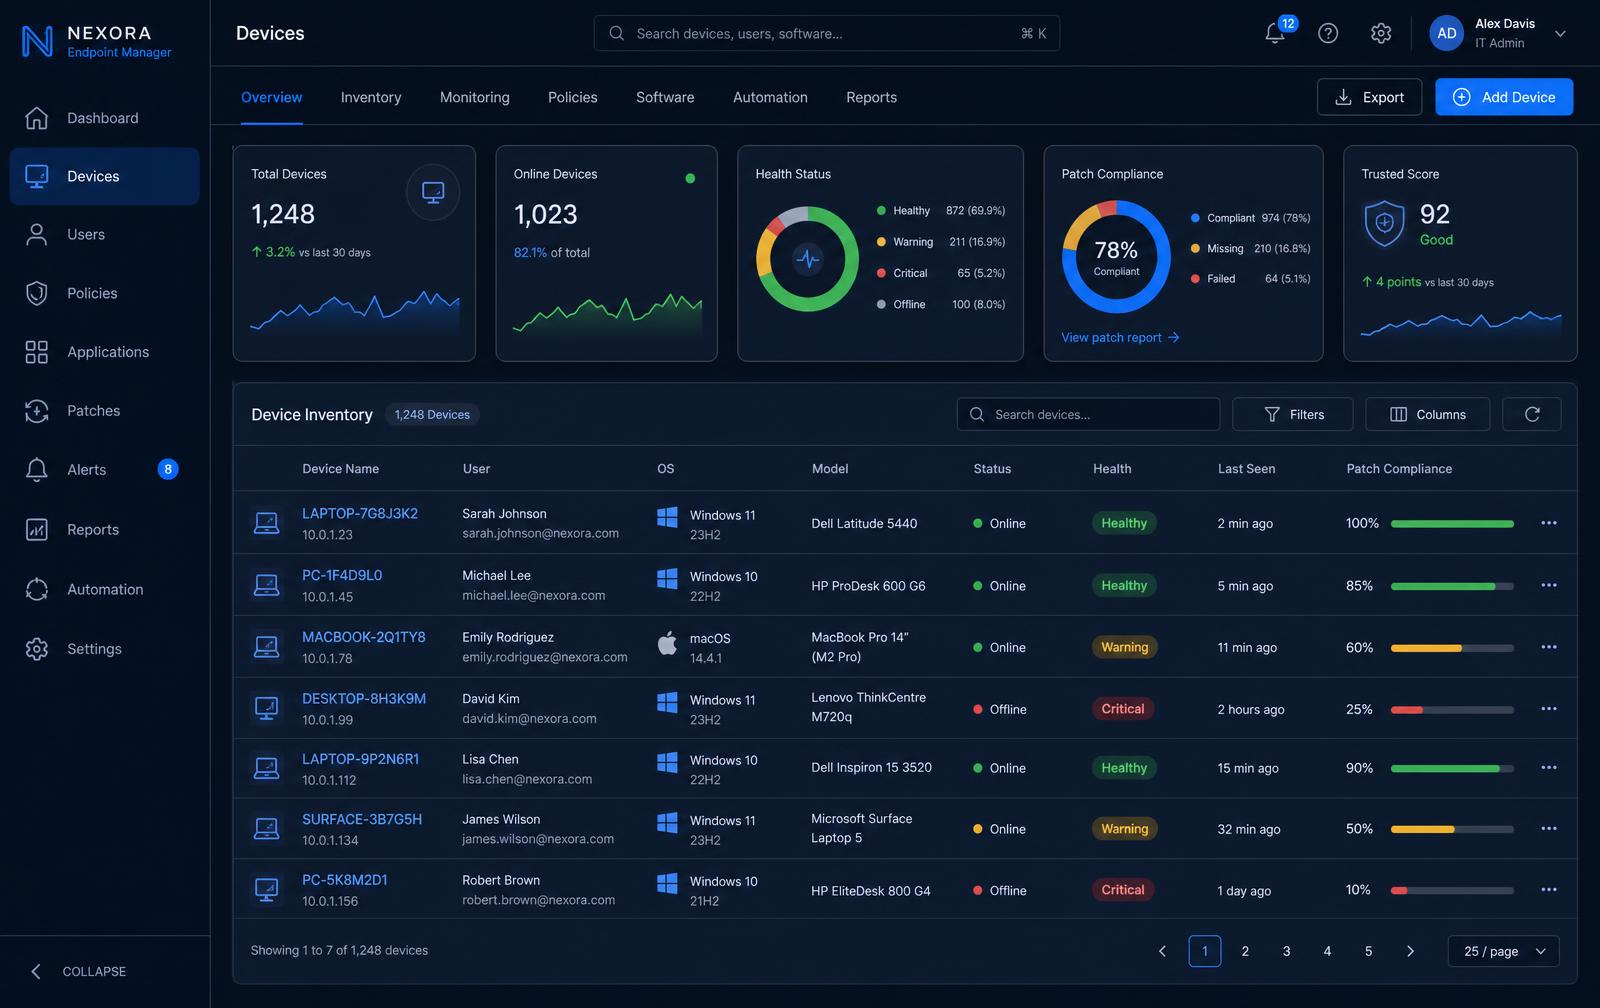1600x1008 pixels.
Task: Open the settings gear in top bar
Action: (1381, 33)
